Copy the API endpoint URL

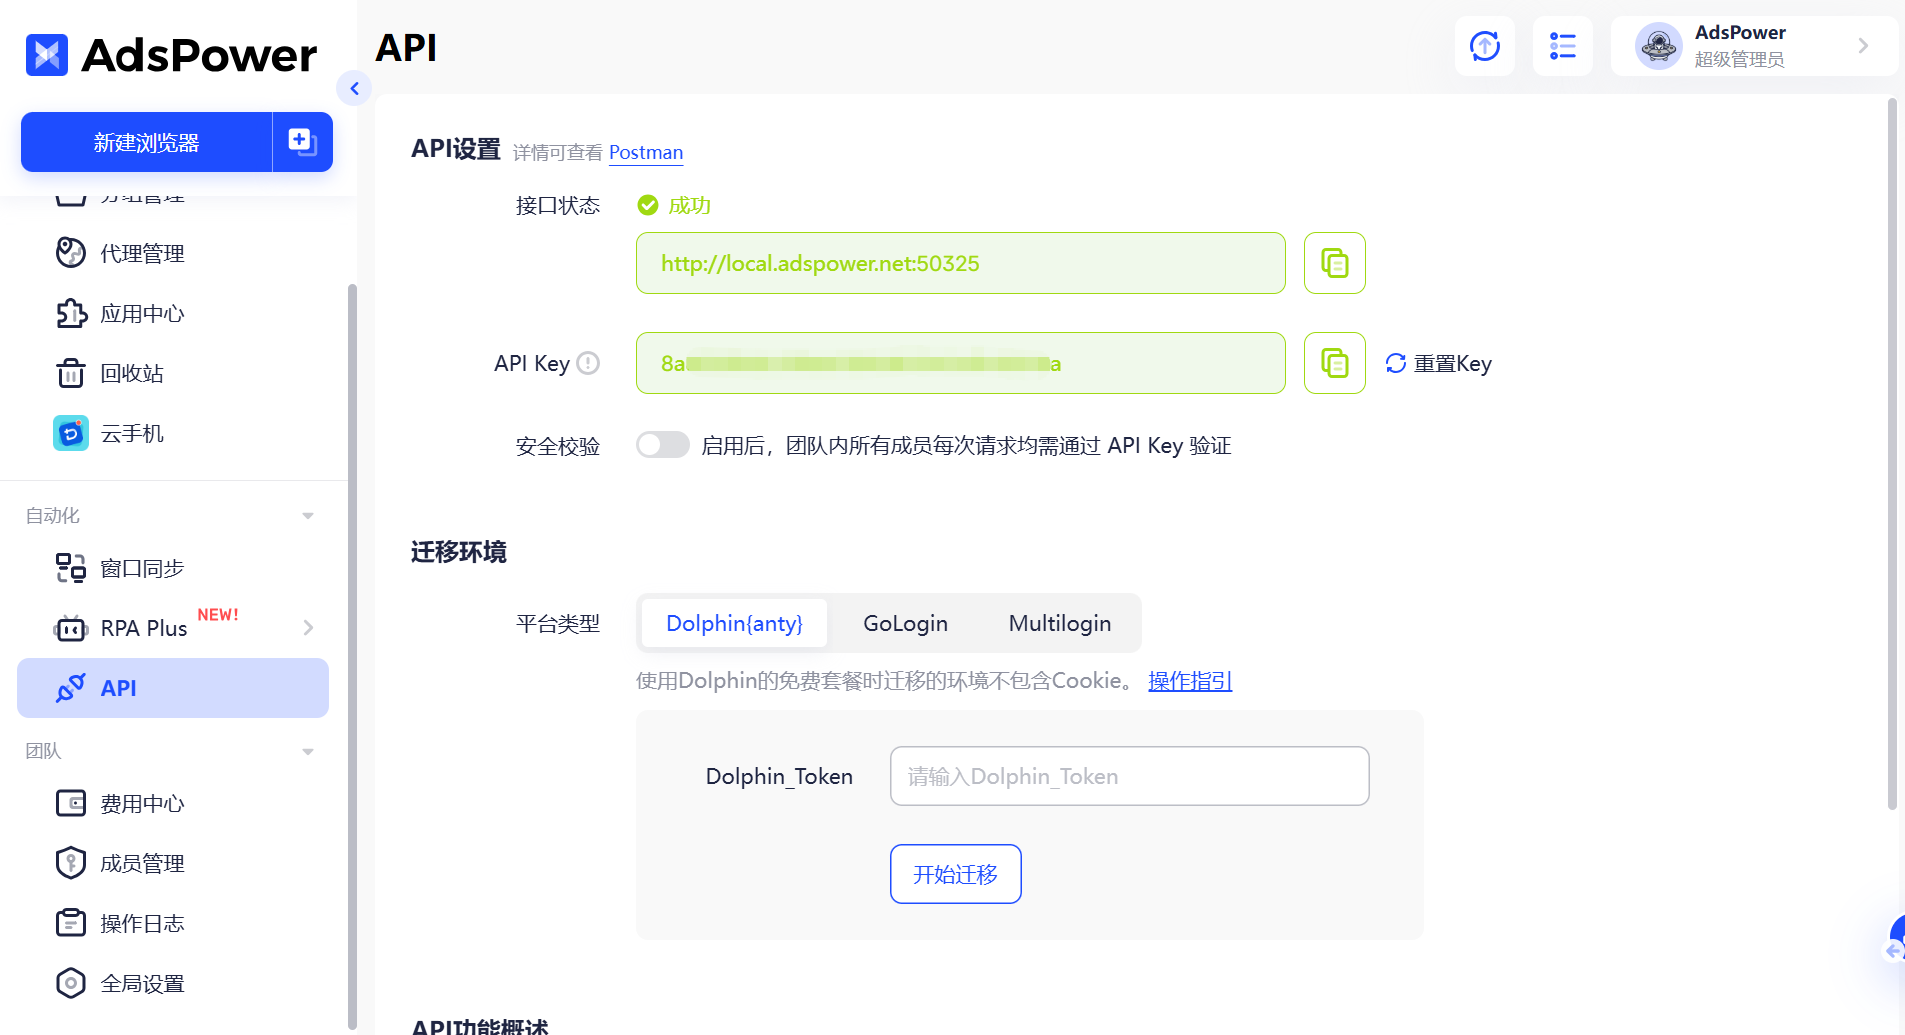coord(1334,263)
